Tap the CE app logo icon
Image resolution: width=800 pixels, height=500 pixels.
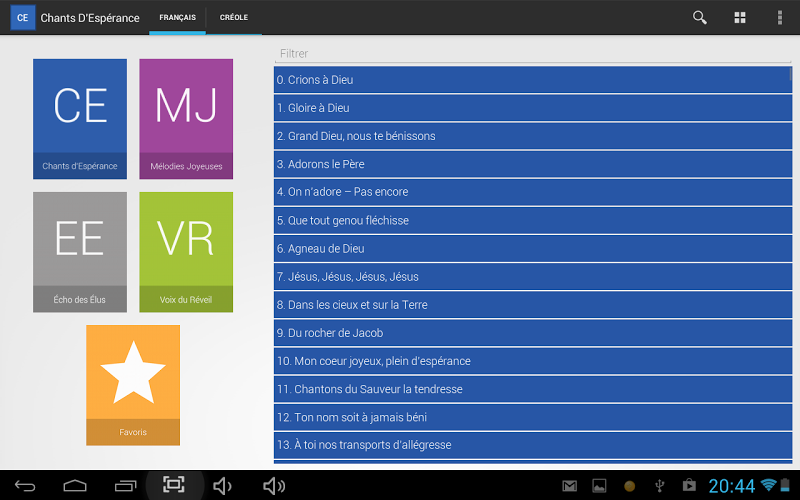tap(22, 17)
